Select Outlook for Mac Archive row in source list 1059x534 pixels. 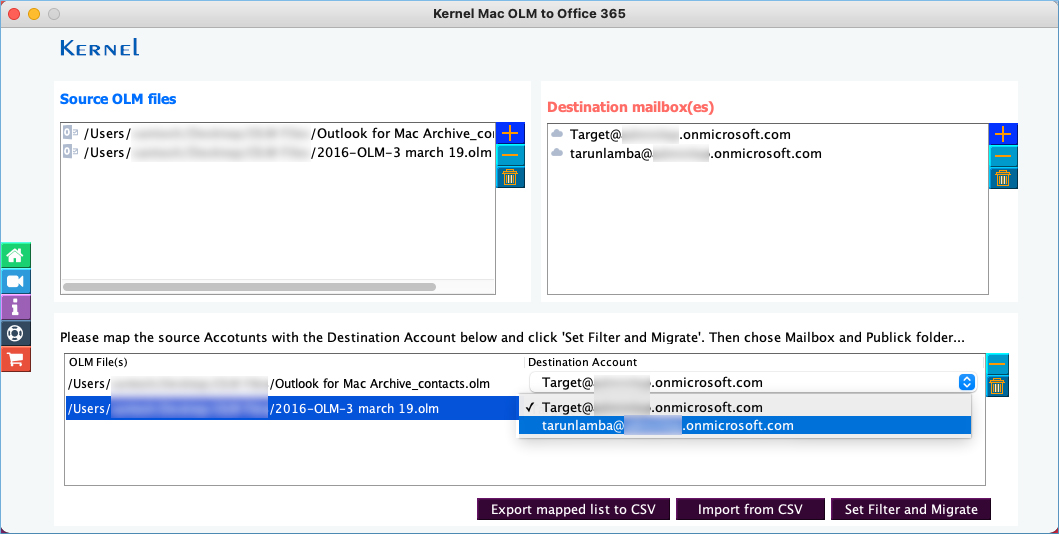click(x=278, y=133)
